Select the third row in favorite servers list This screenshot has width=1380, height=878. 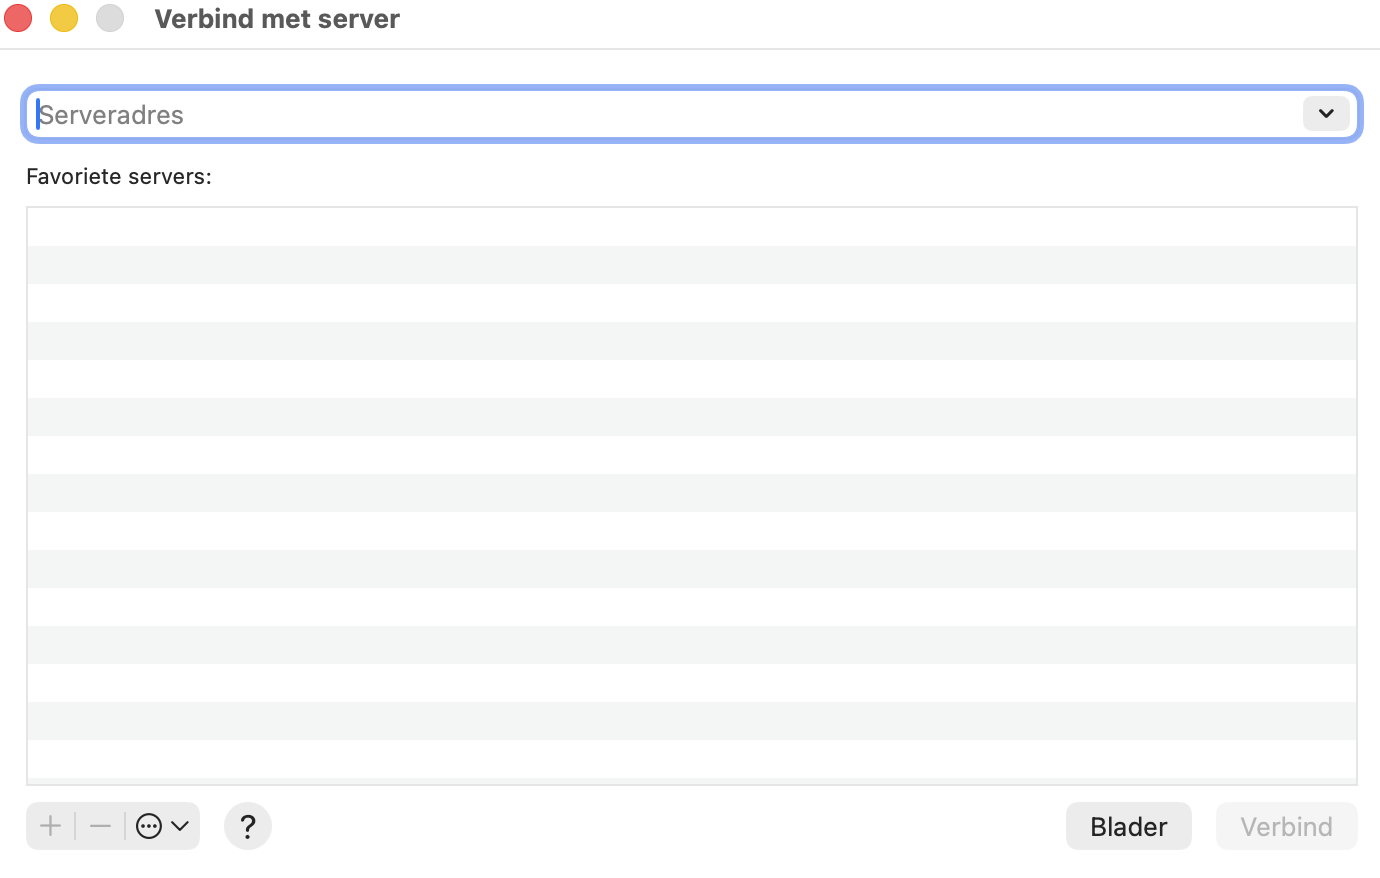click(691, 303)
